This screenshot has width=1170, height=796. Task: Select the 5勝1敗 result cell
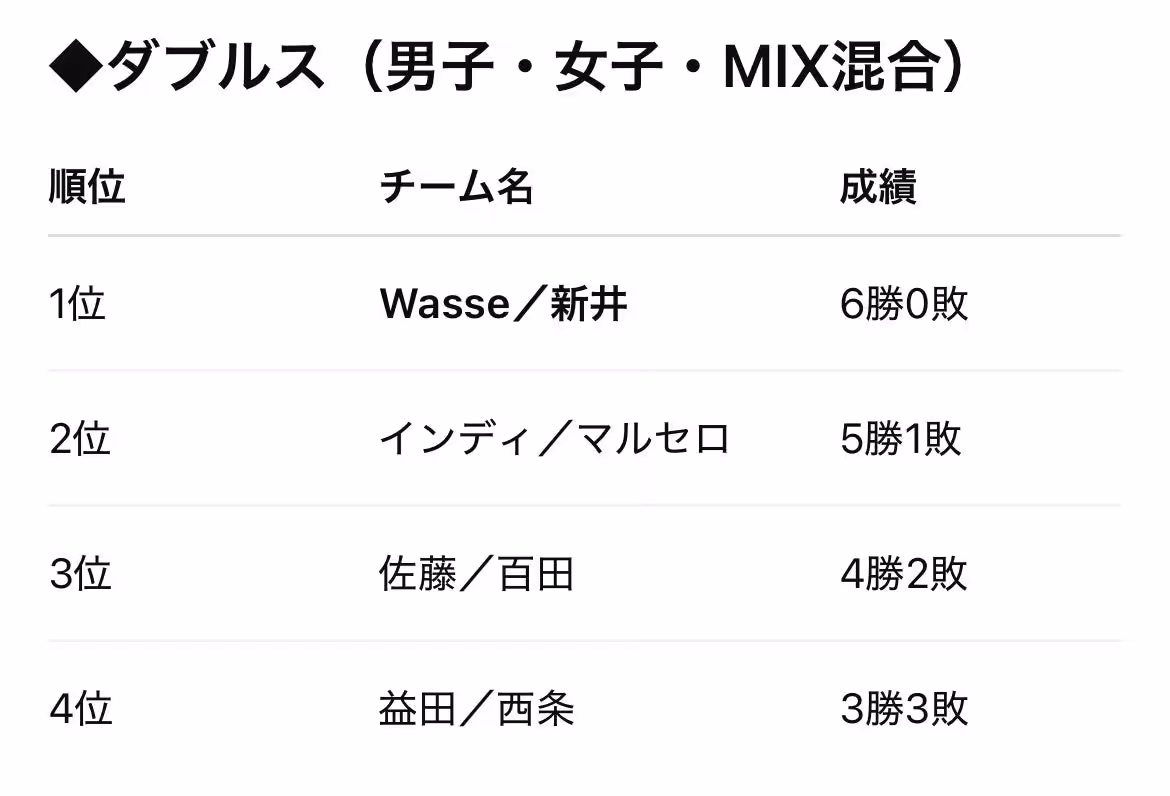tap(901, 439)
